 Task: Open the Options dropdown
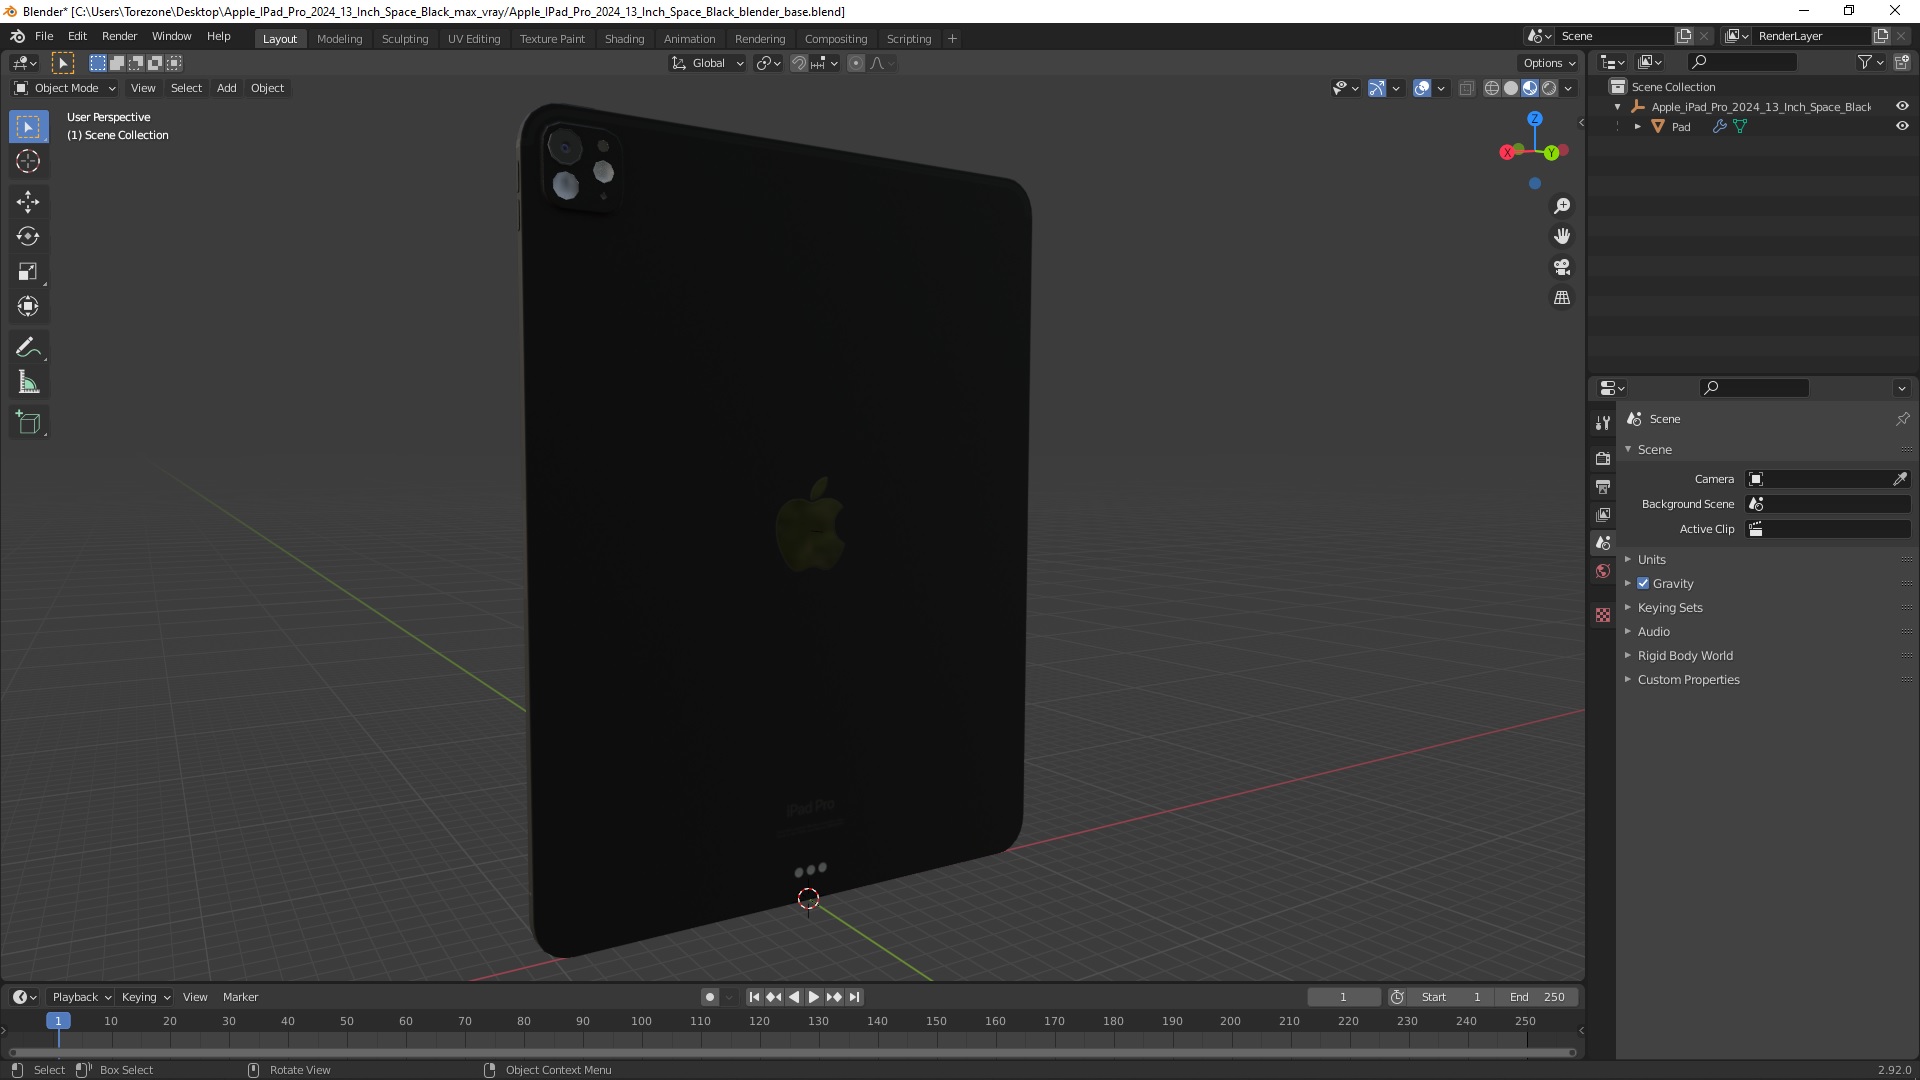tap(1549, 63)
